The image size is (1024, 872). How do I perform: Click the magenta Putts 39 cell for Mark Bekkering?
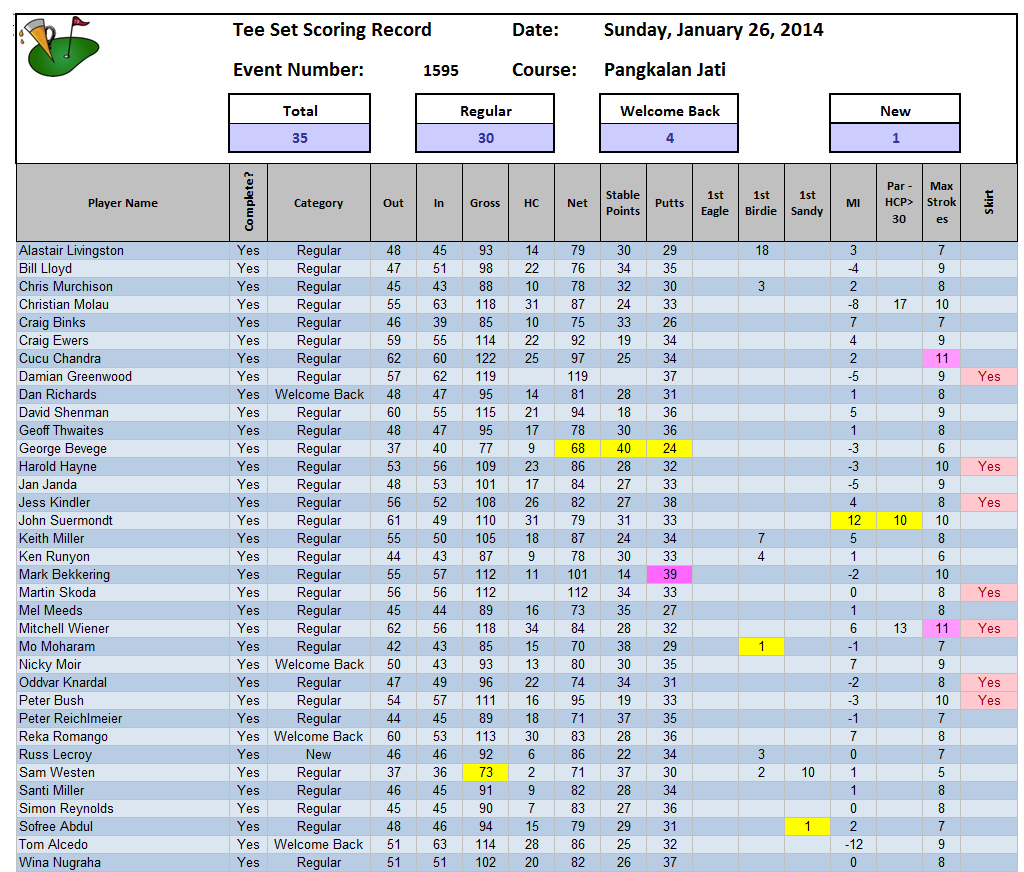[669, 575]
